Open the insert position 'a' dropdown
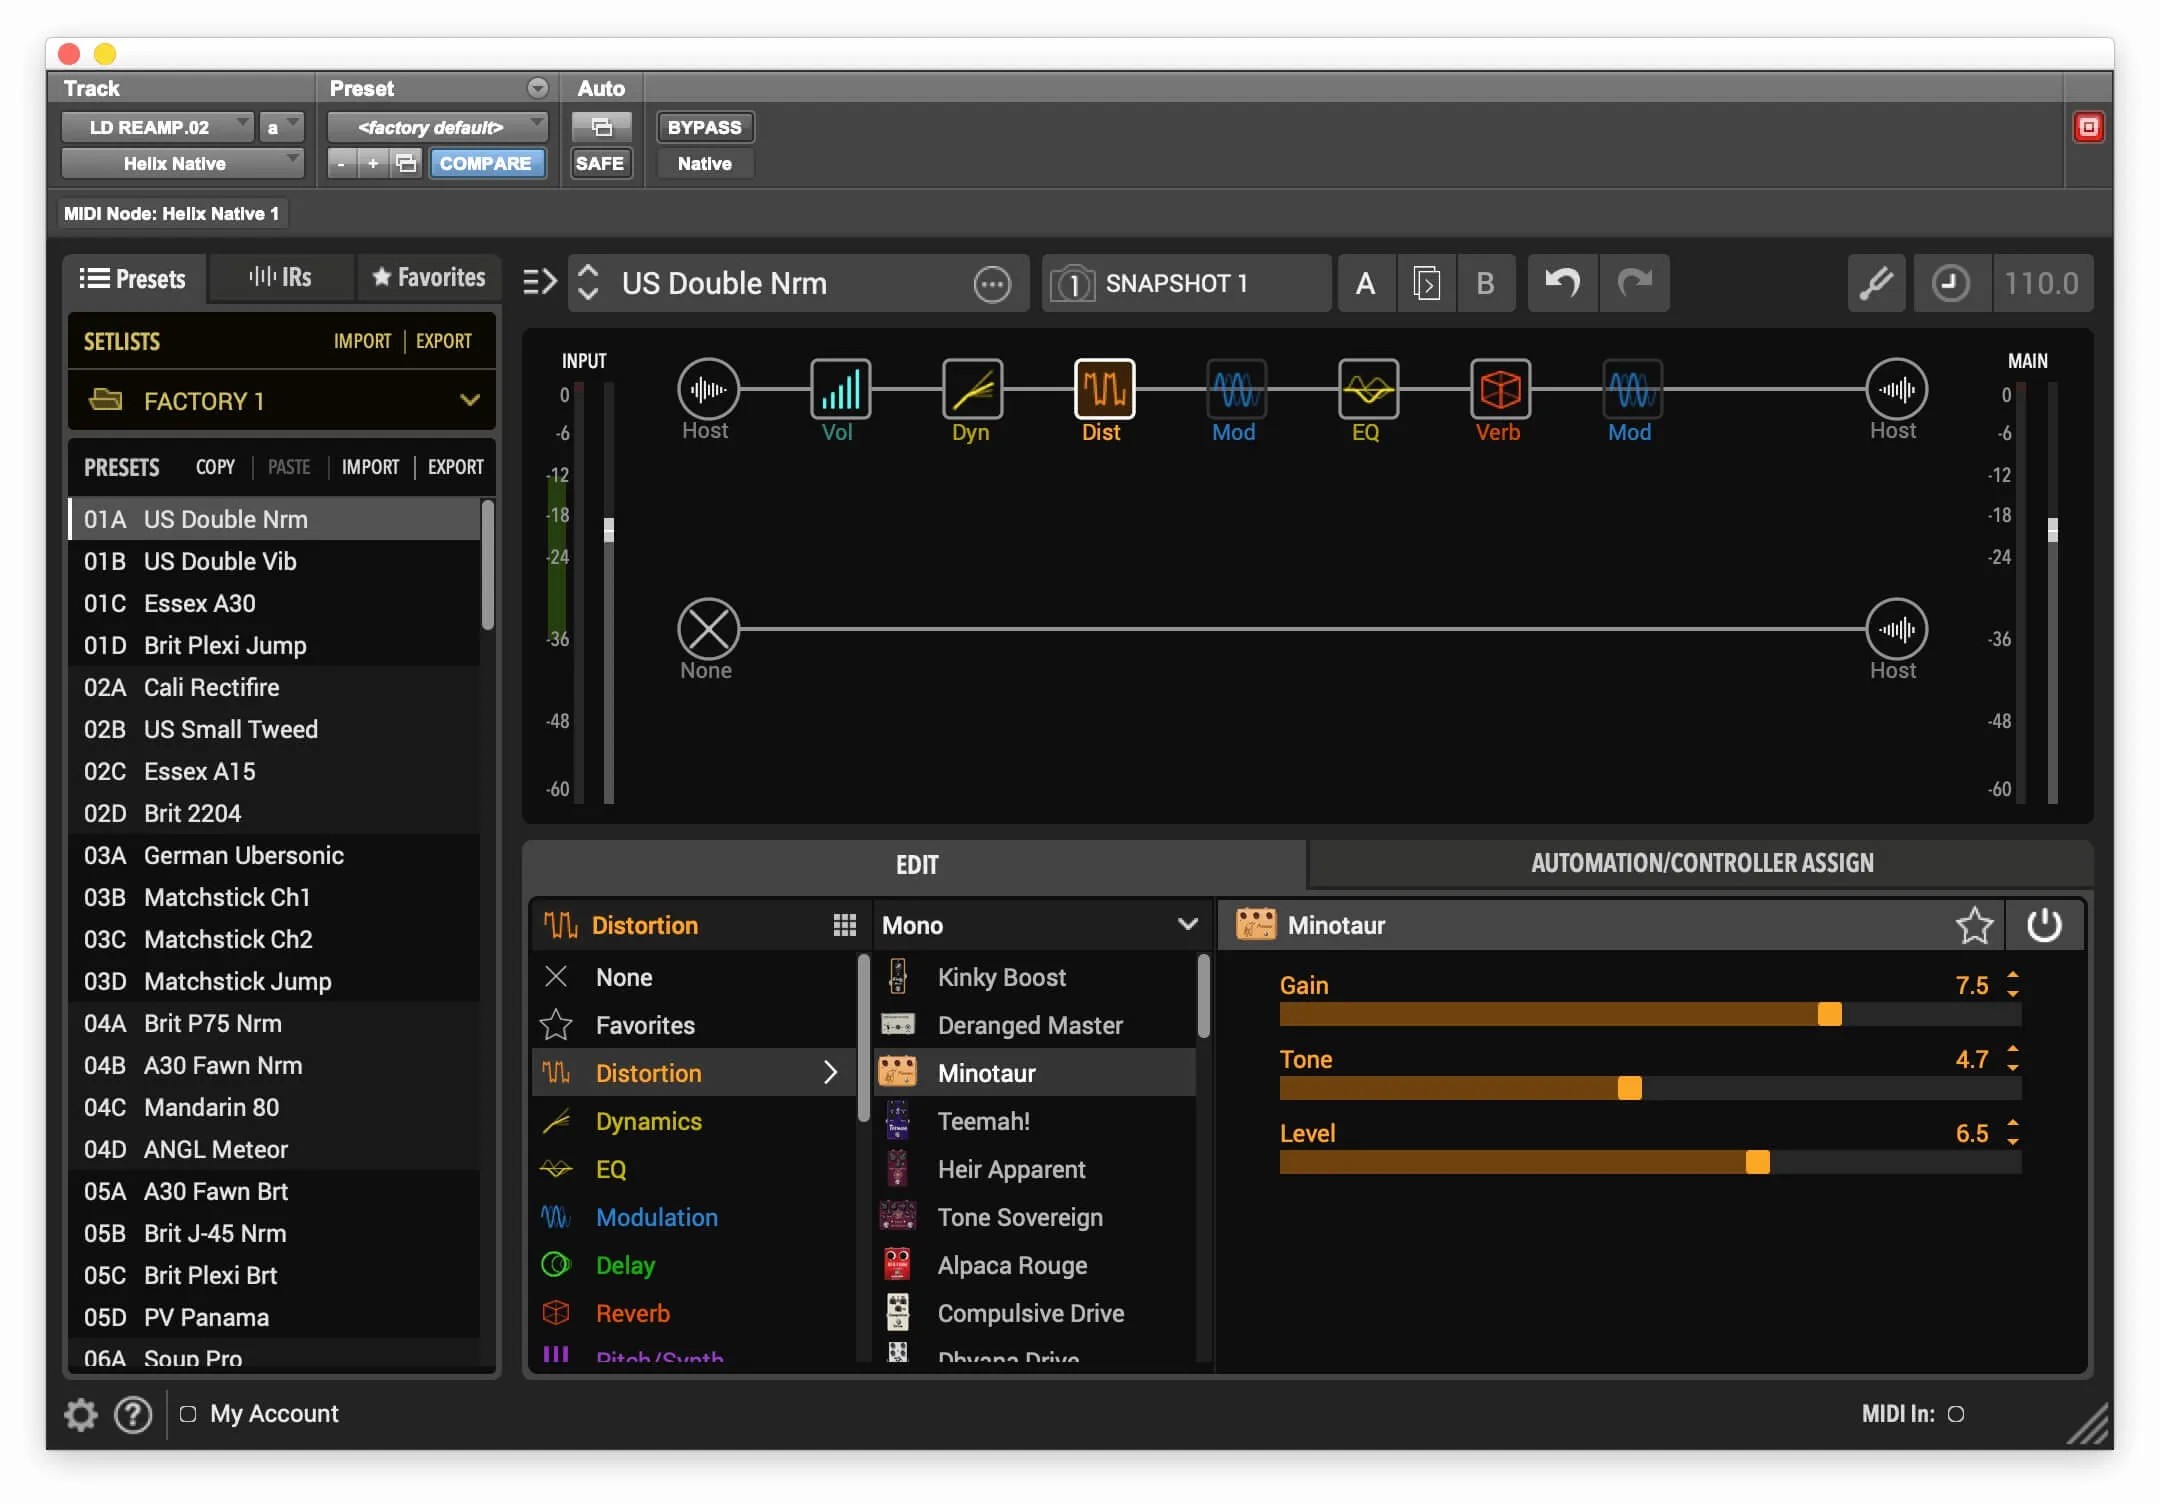Image resolution: width=2160 pixels, height=1504 pixels. (281, 127)
